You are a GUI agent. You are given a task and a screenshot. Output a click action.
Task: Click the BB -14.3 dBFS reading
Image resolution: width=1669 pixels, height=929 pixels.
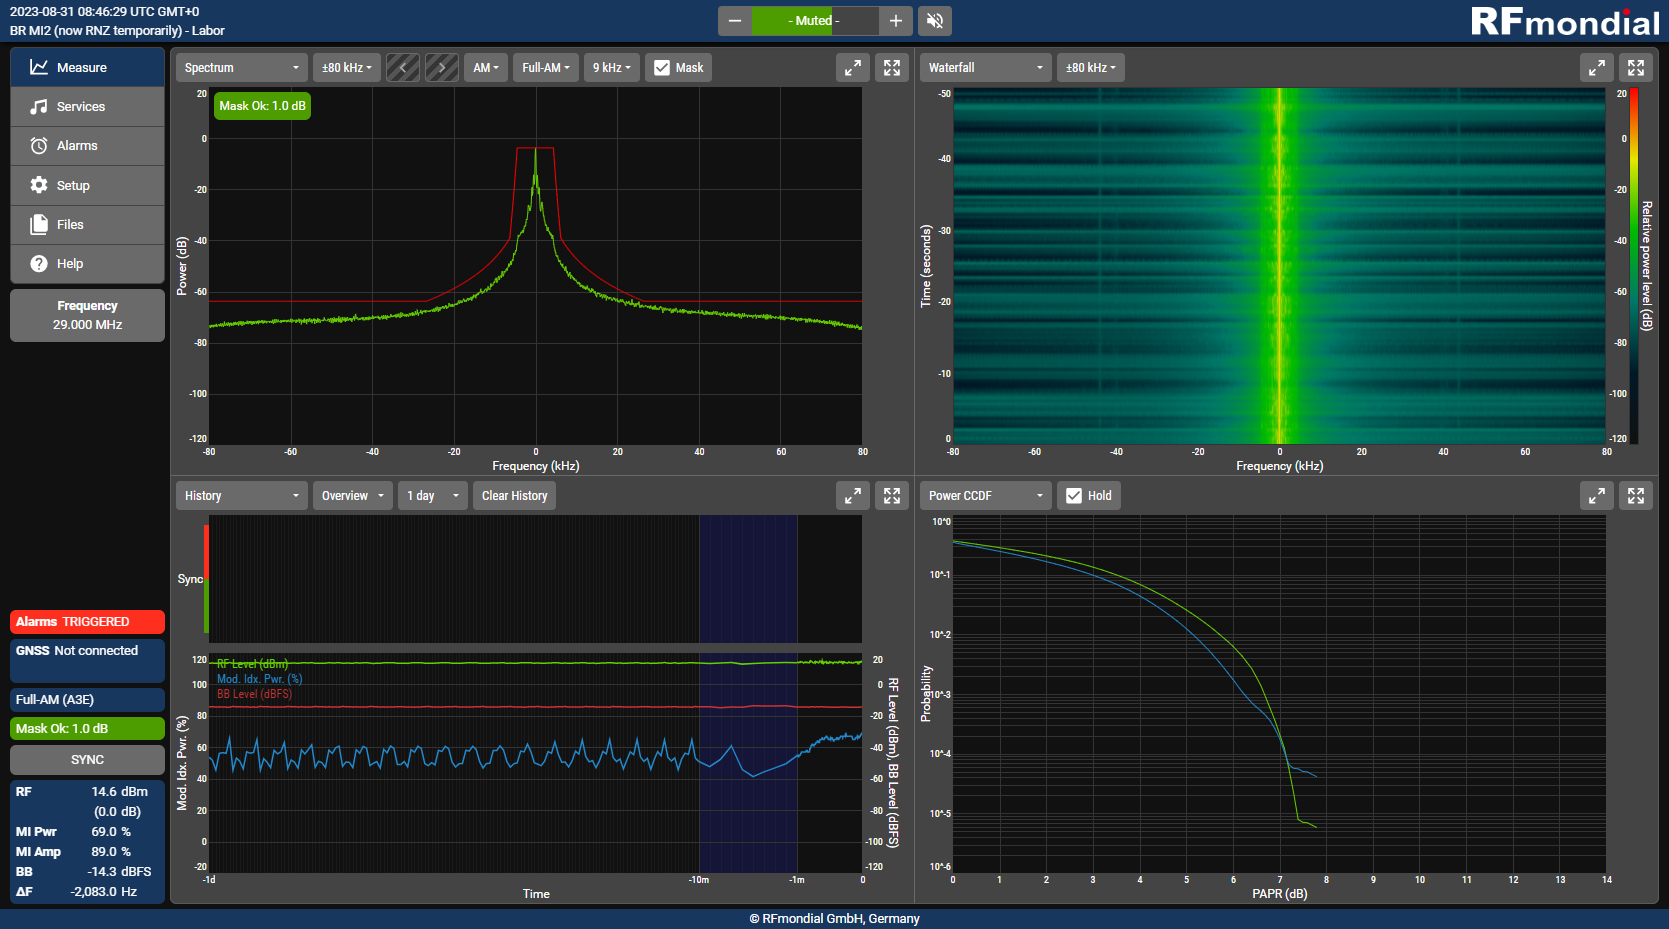(87, 872)
